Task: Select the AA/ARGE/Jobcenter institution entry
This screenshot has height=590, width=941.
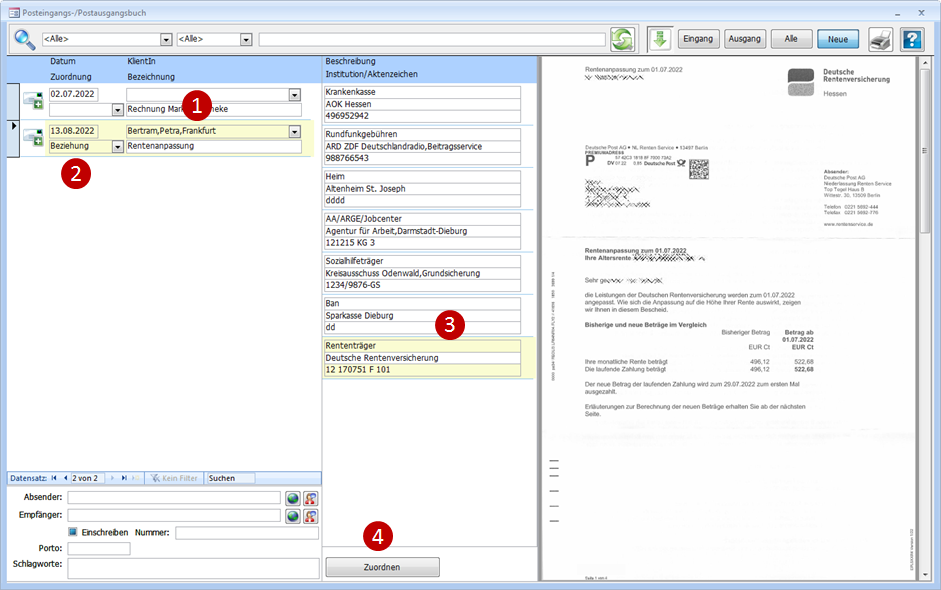Action: point(422,219)
